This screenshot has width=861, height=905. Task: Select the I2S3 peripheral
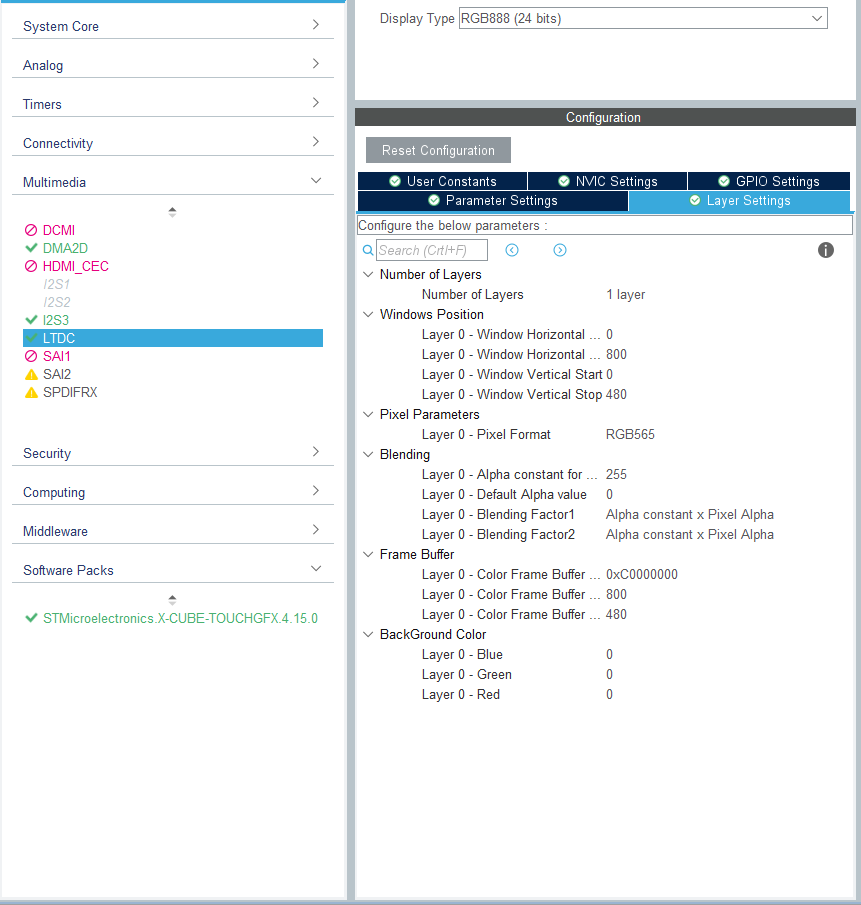coord(56,320)
